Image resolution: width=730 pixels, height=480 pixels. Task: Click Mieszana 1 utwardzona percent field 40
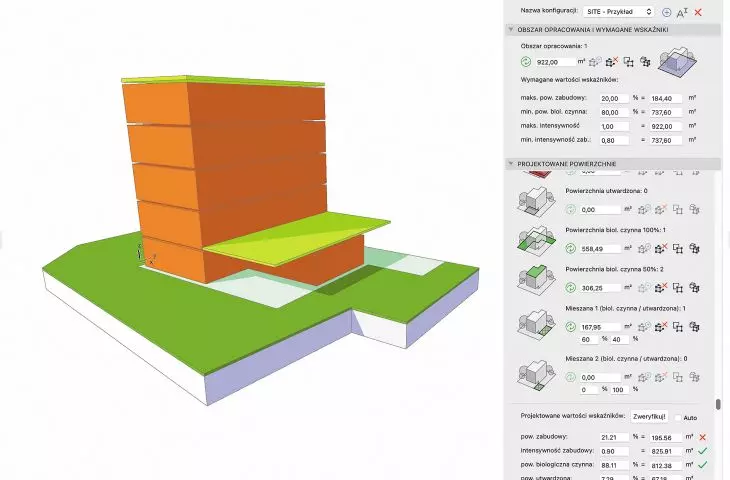click(620, 339)
